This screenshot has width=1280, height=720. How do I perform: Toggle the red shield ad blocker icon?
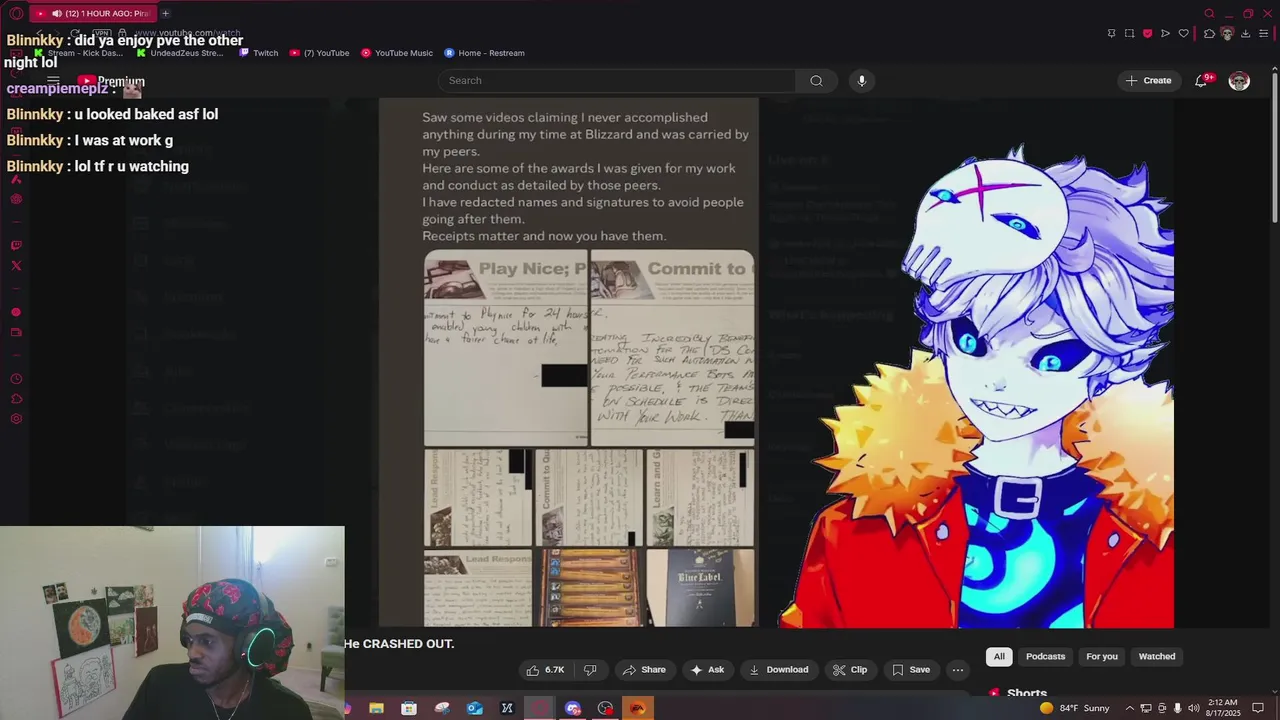(1147, 33)
